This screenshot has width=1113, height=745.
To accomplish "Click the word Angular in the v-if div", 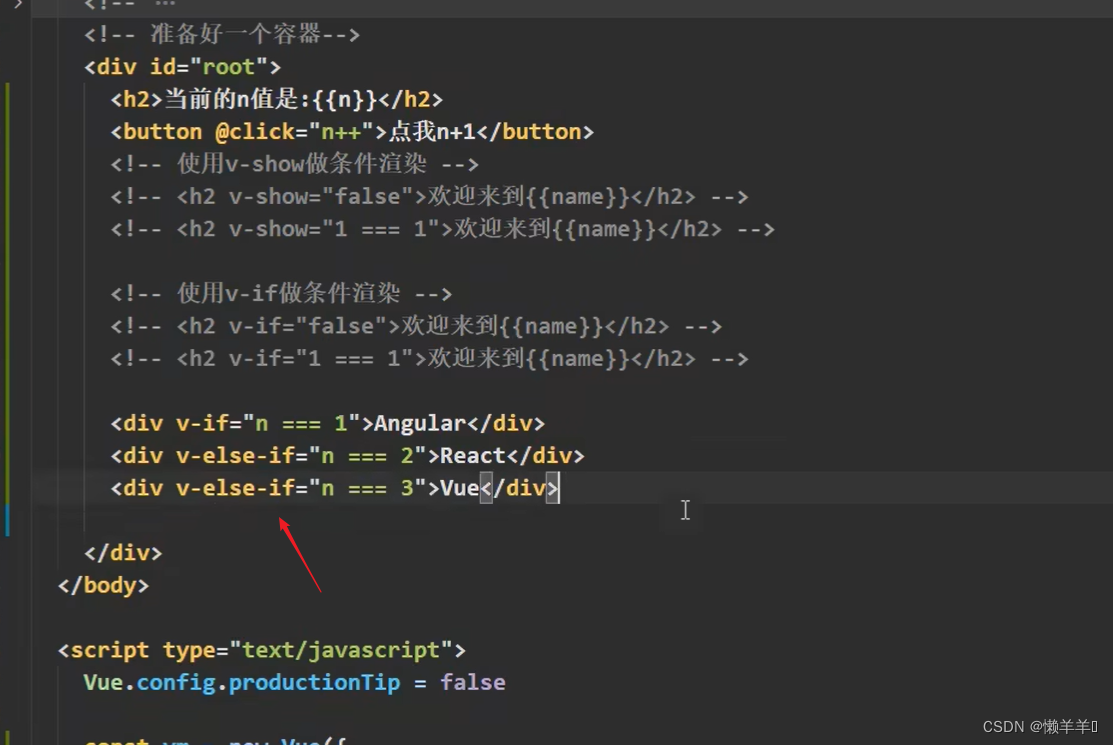I will point(420,424).
